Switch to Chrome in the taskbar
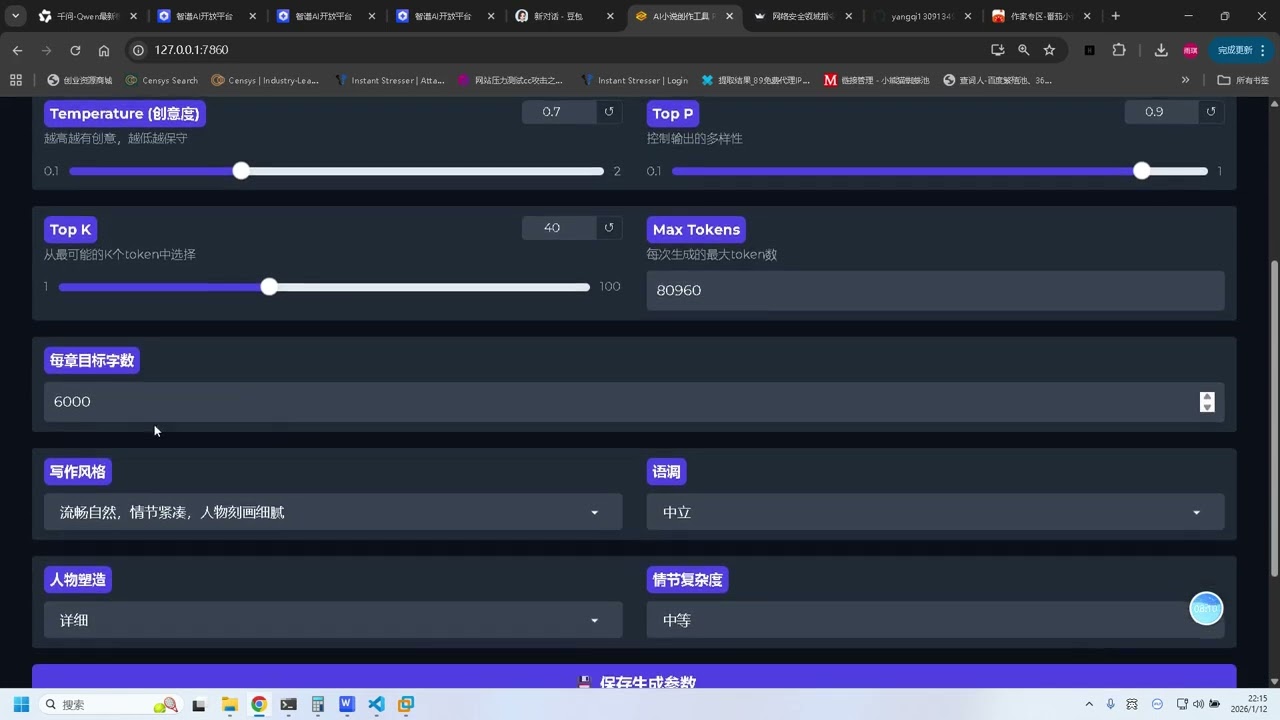The width and height of the screenshot is (1280, 720). [259, 704]
